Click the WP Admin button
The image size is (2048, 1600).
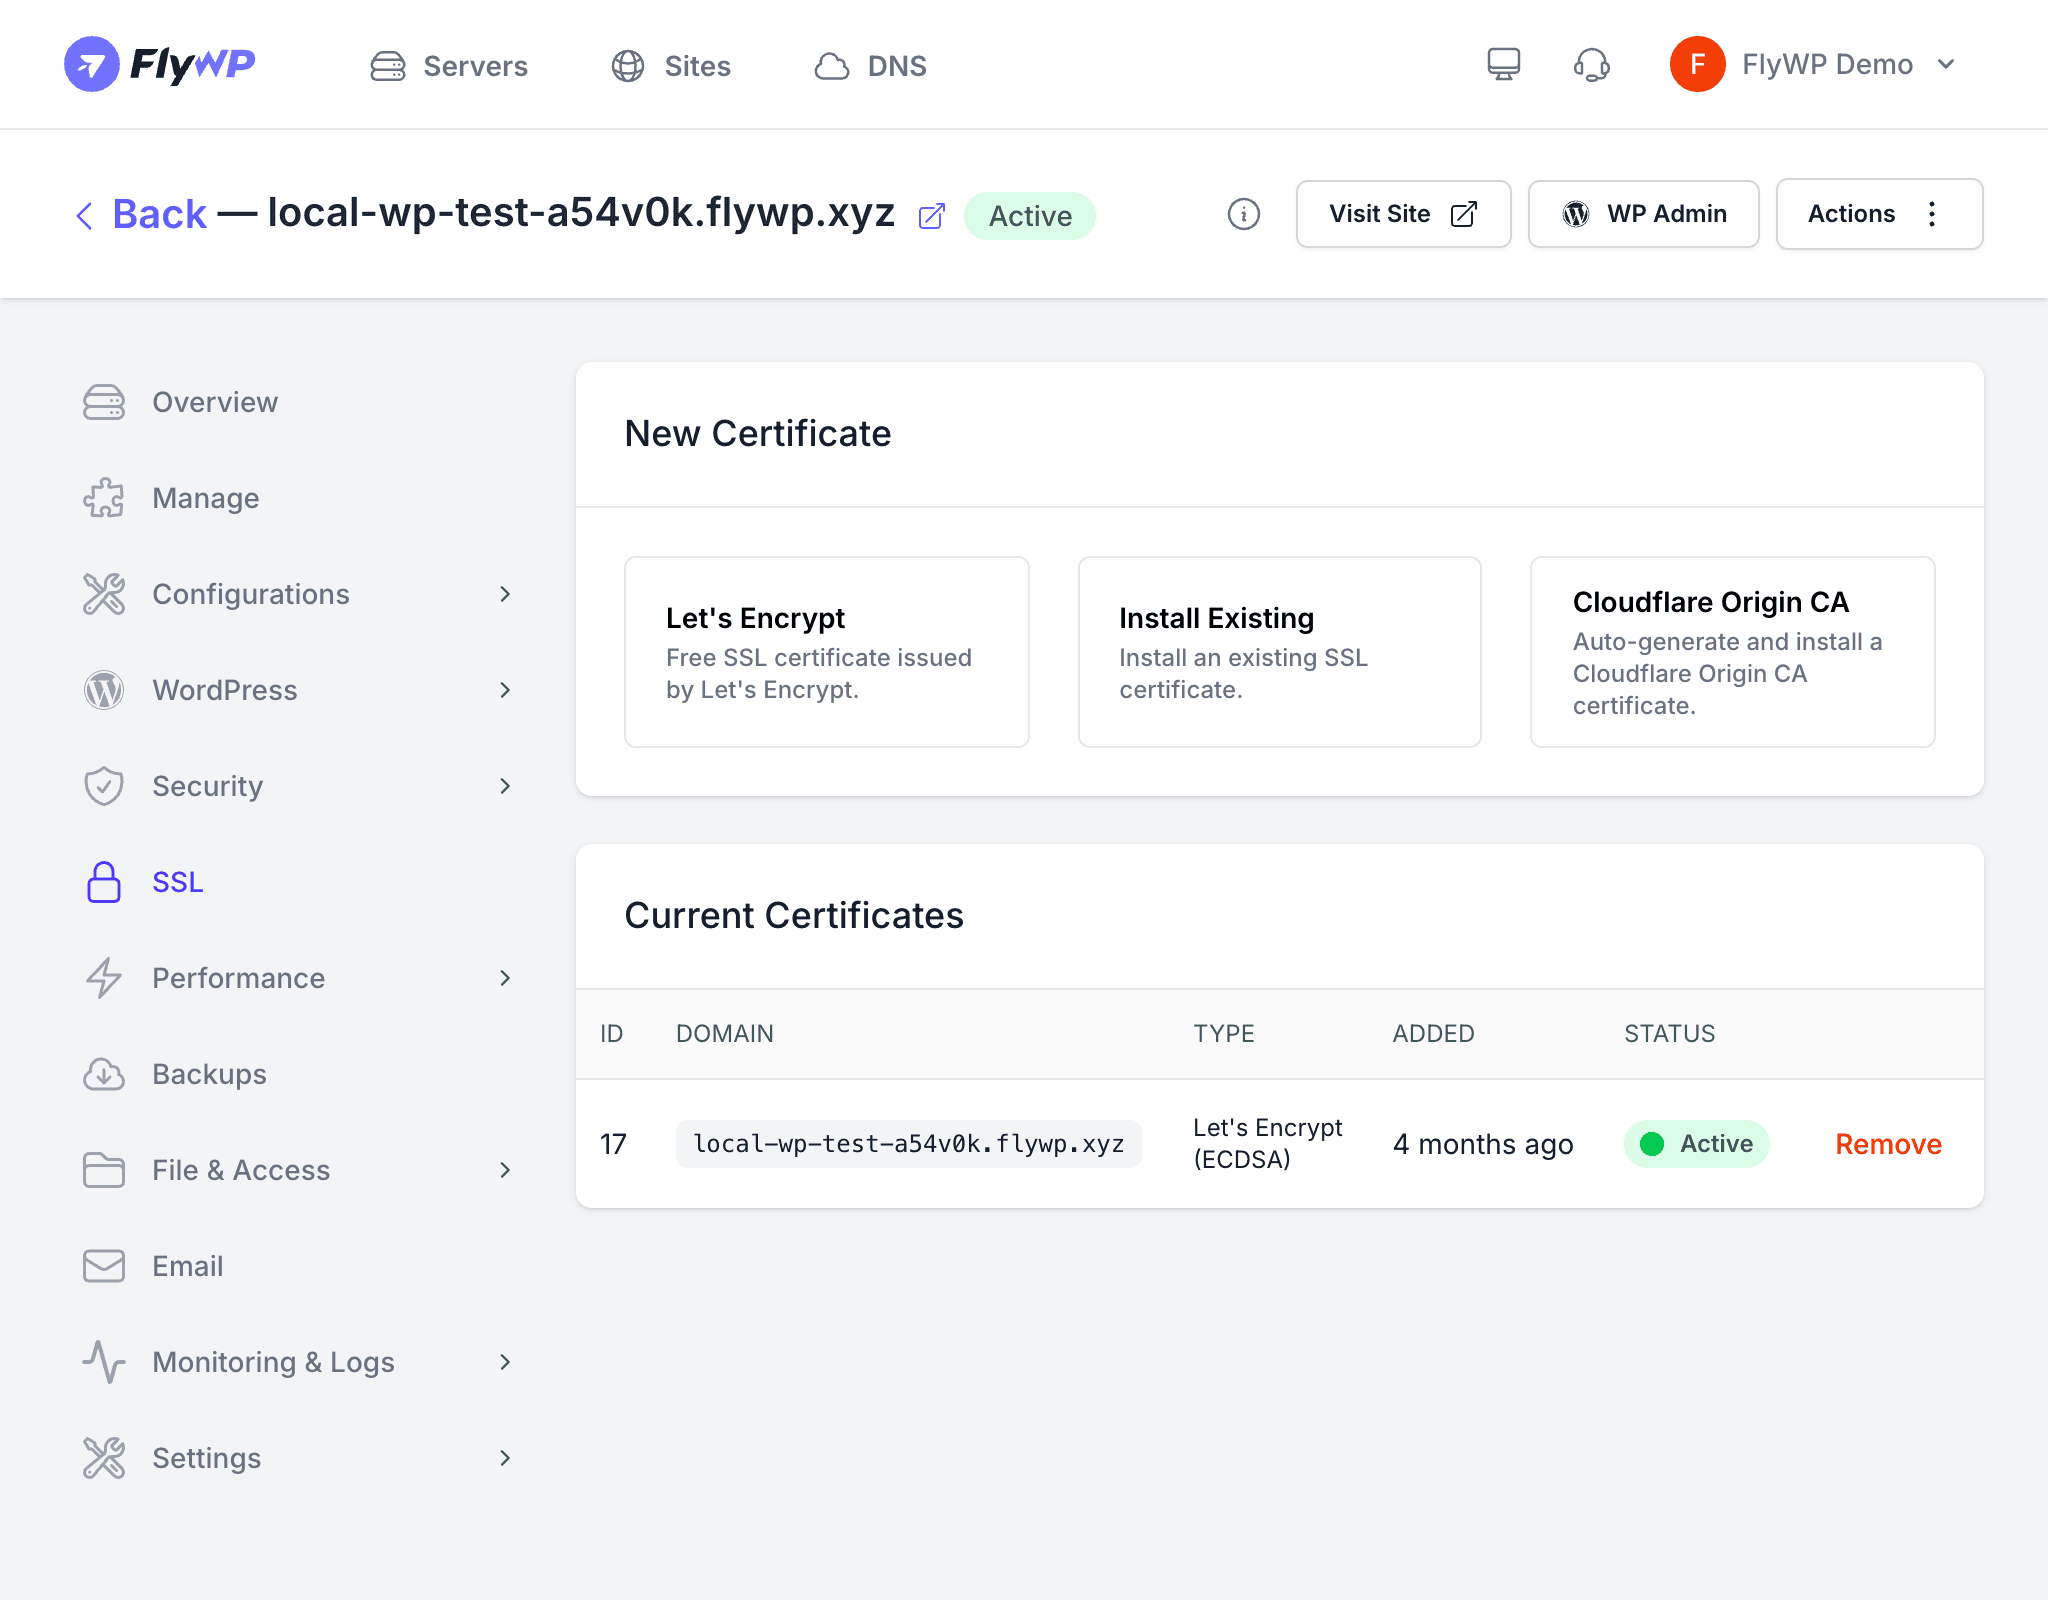pos(1643,214)
